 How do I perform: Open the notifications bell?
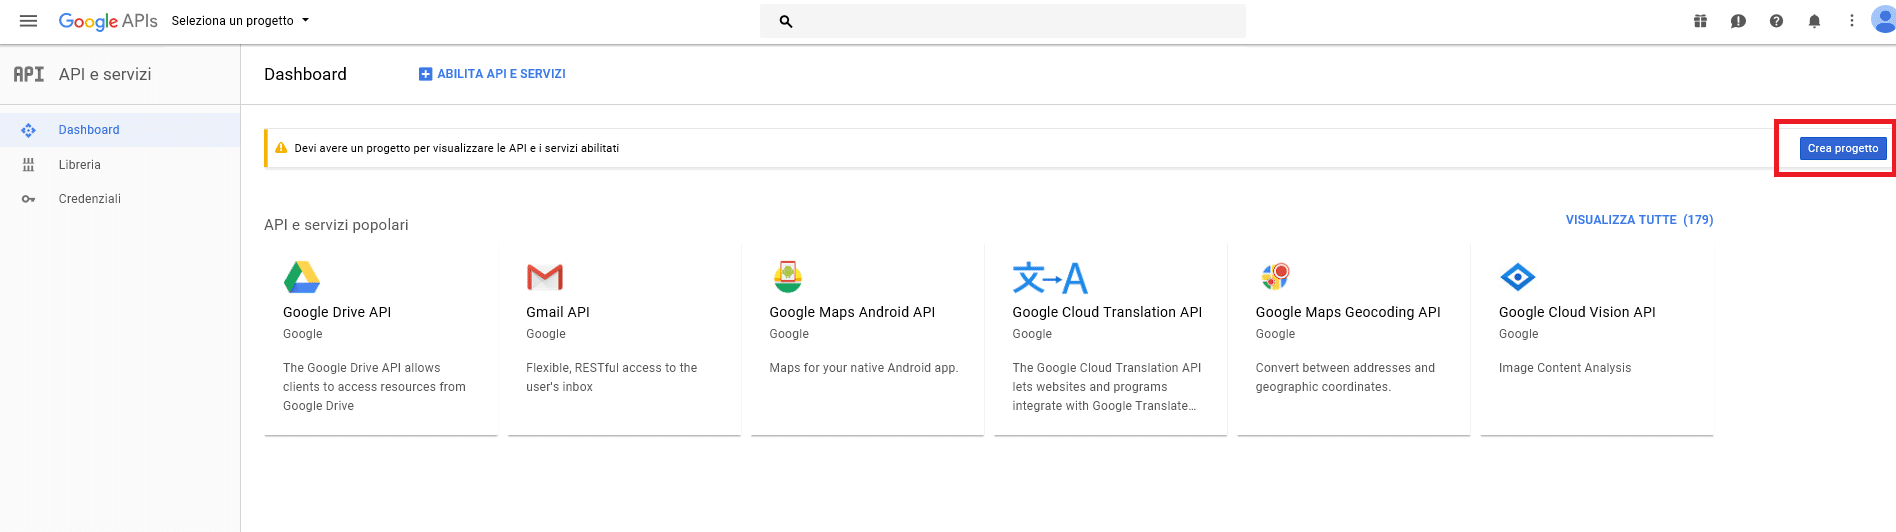pyautogui.click(x=1814, y=21)
